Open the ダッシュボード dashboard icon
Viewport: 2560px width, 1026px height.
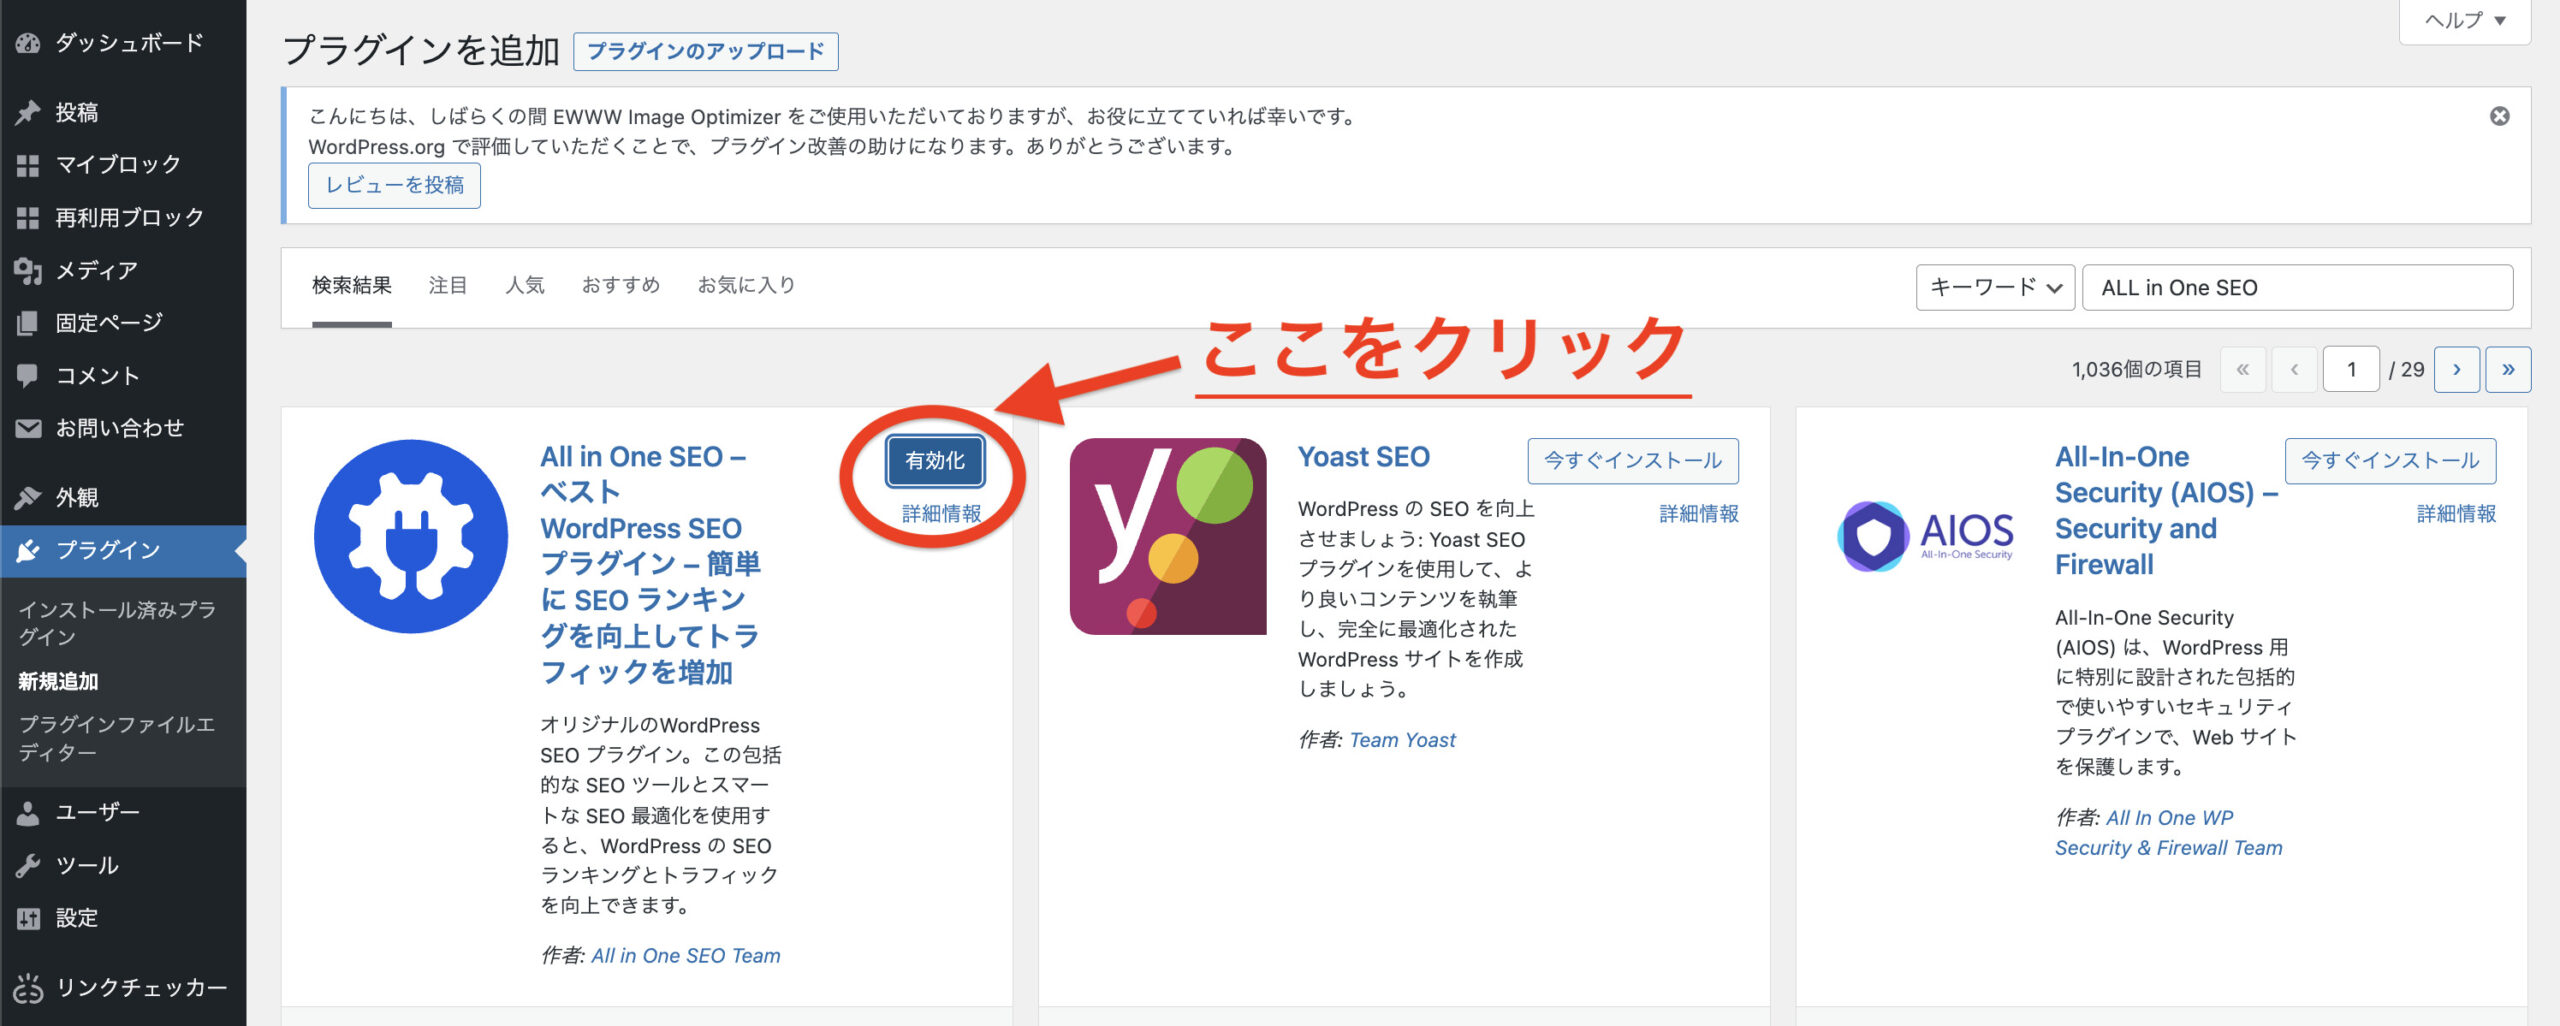pyautogui.click(x=28, y=43)
